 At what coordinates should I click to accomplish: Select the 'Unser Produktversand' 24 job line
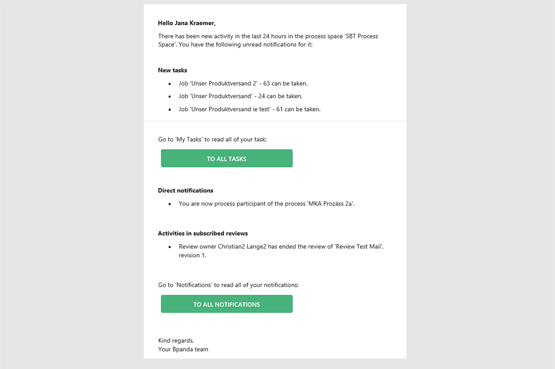tap(241, 96)
